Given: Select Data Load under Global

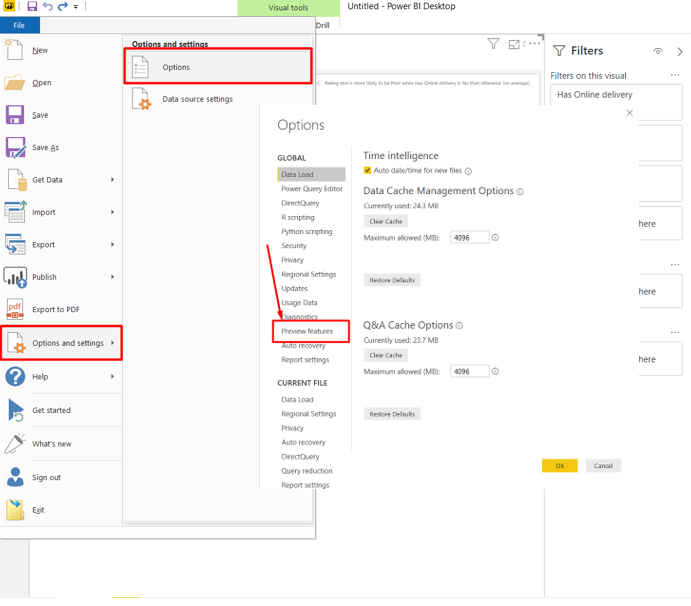Looking at the screenshot, I should click(311, 175).
